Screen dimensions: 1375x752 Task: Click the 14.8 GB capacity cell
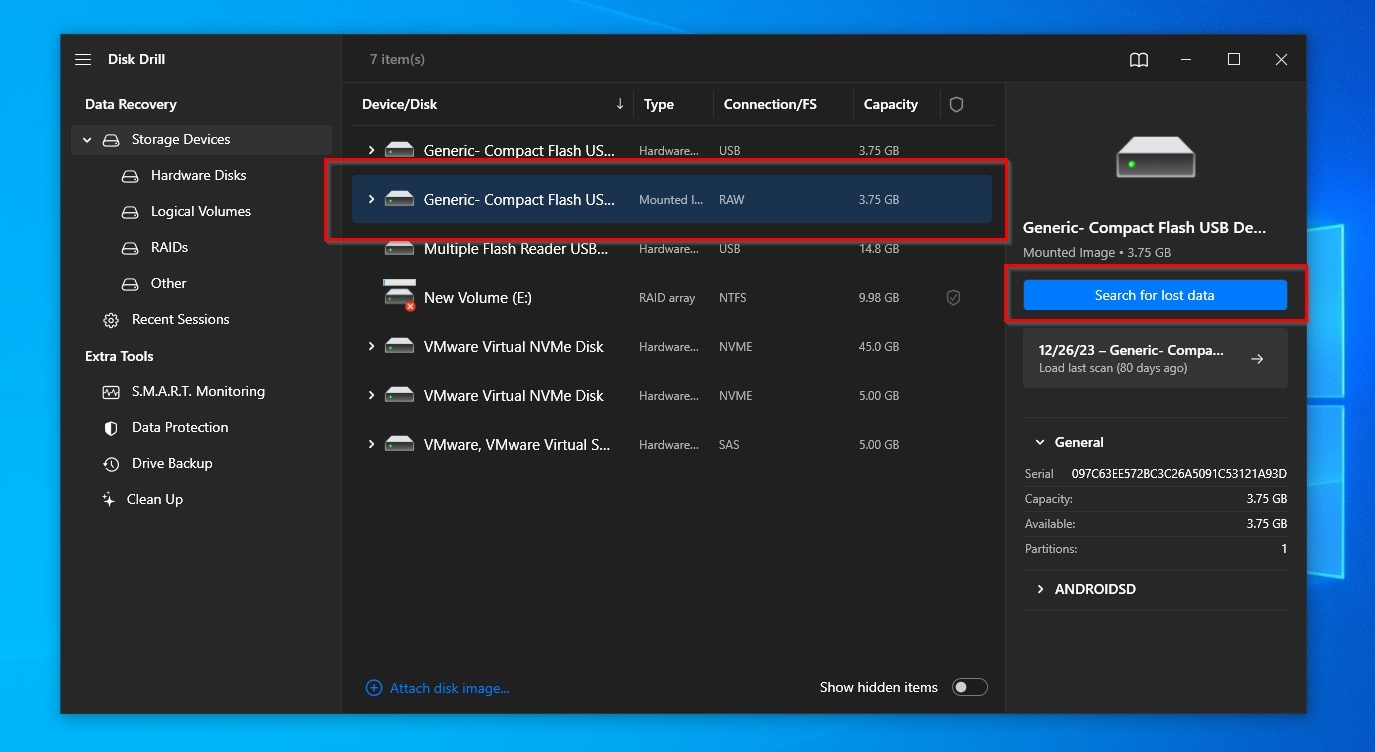coord(879,249)
